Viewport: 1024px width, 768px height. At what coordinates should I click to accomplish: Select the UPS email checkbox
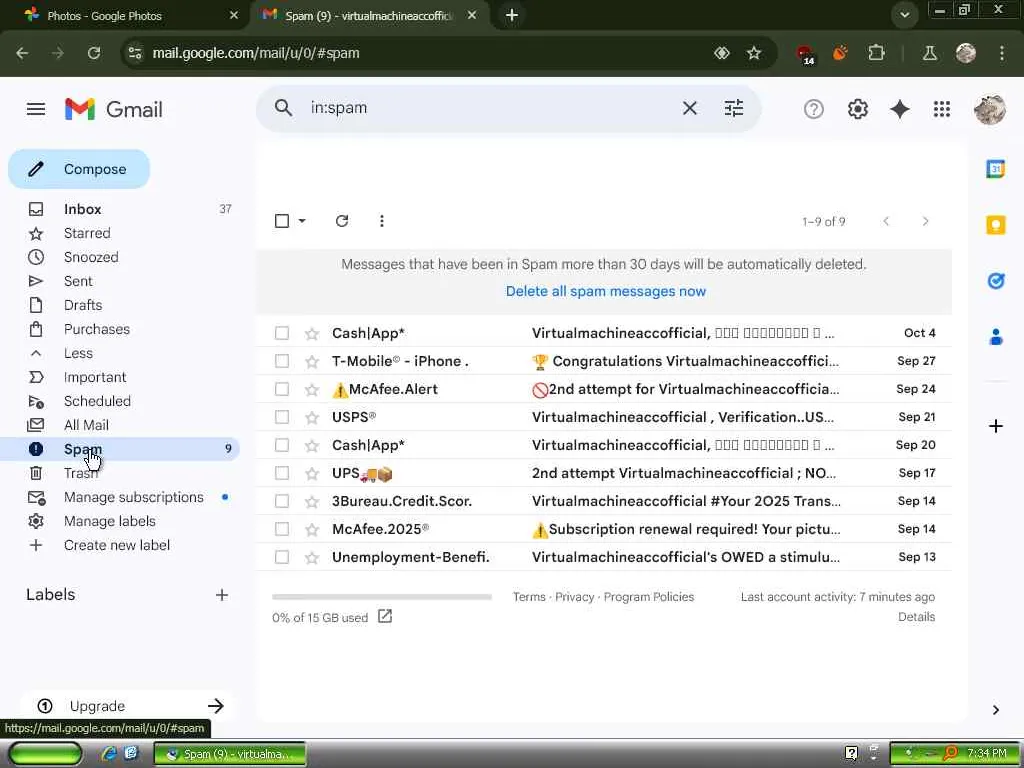click(x=281, y=473)
